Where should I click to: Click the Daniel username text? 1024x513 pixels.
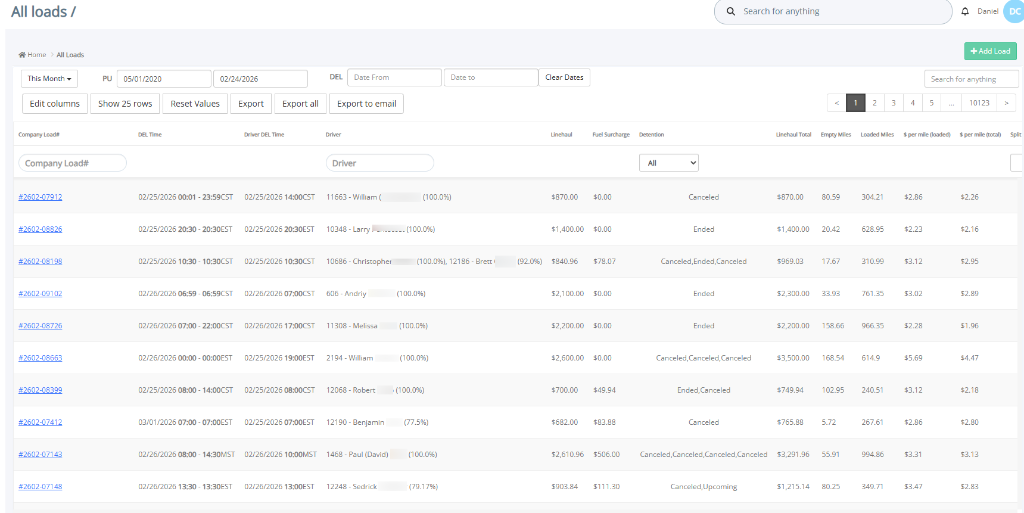point(987,12)
